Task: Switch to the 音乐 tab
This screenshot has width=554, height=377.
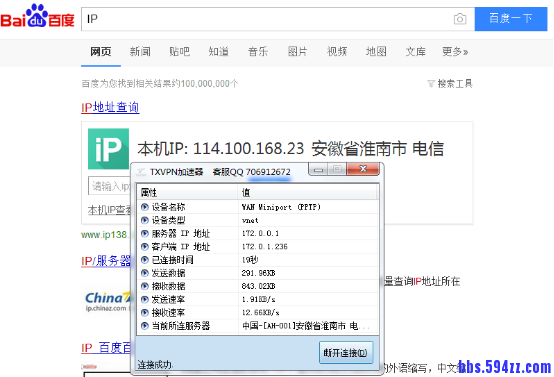Action: coord(258,52)
